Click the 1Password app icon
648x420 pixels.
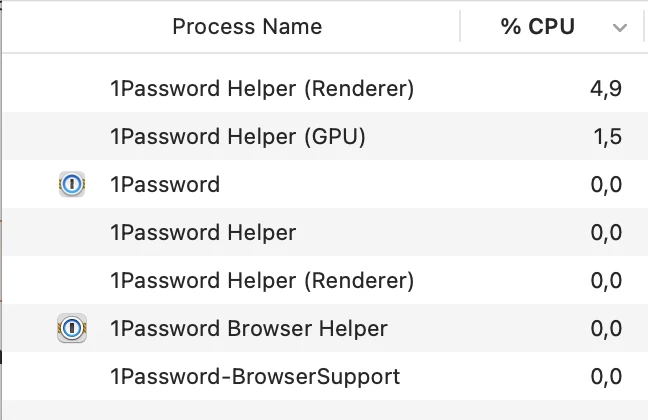72,184
